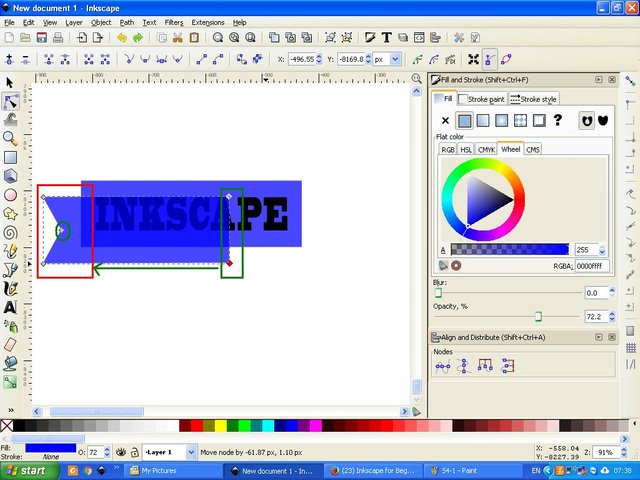
Task: Click the Insert new nodes icon
Action: pos(9,60)
